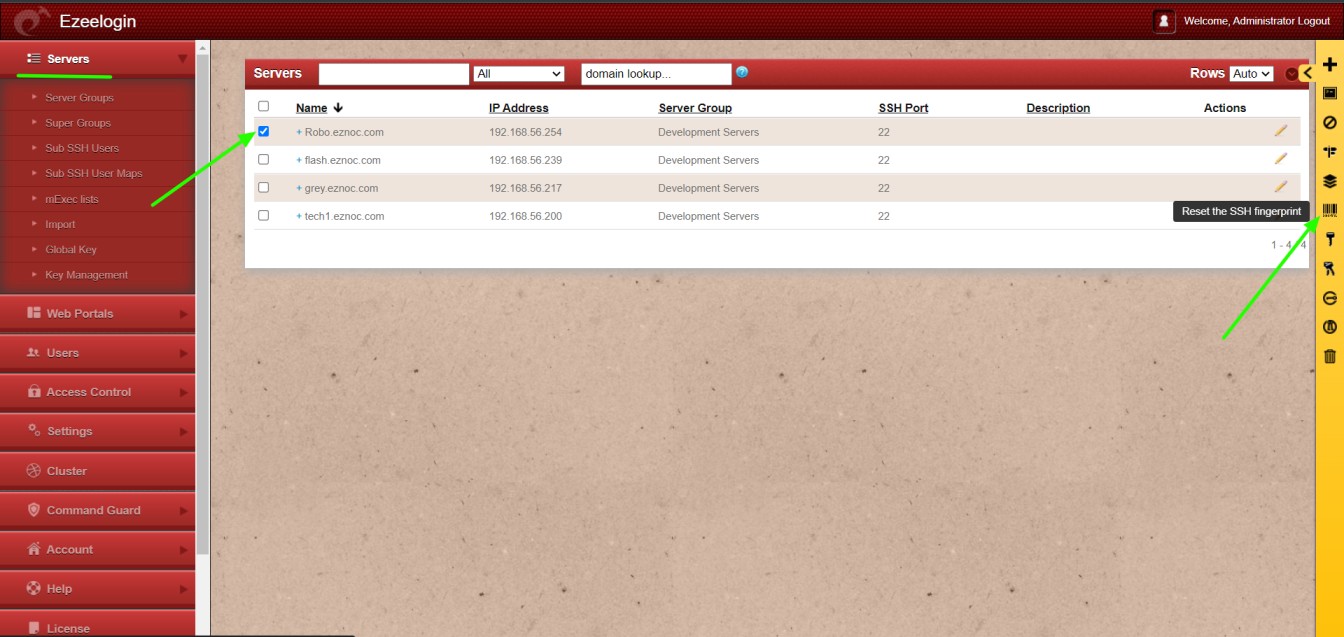Uncheck the Robo.eznoc.com checkbox
Screen dimensions: 1344x637
coord(264,131)
